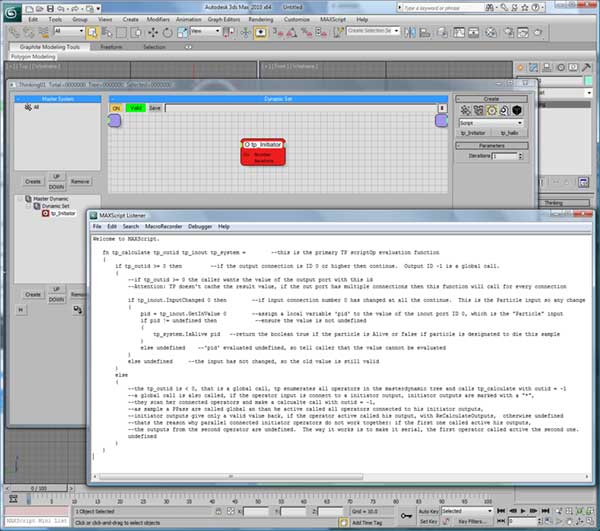Image resolution: width=600 pixels, height=531 pixels.
Task: Toggle the green Valid button
Action: point(136,107)
